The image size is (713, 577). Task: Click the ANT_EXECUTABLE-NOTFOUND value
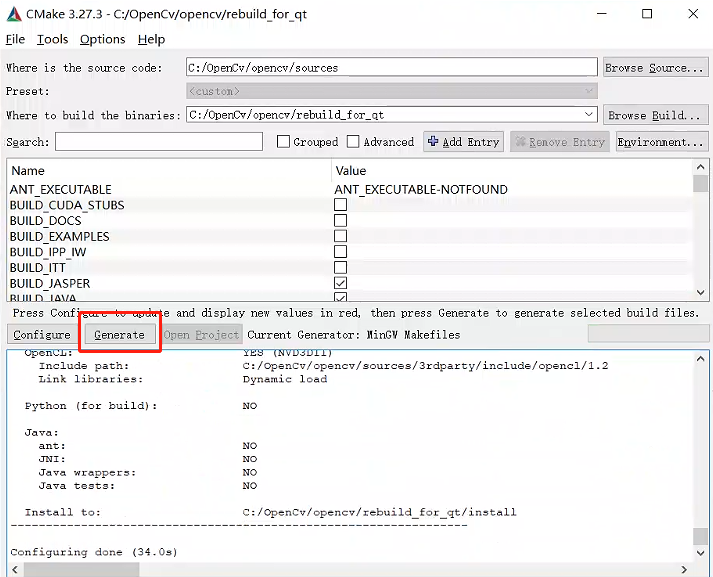421,189
